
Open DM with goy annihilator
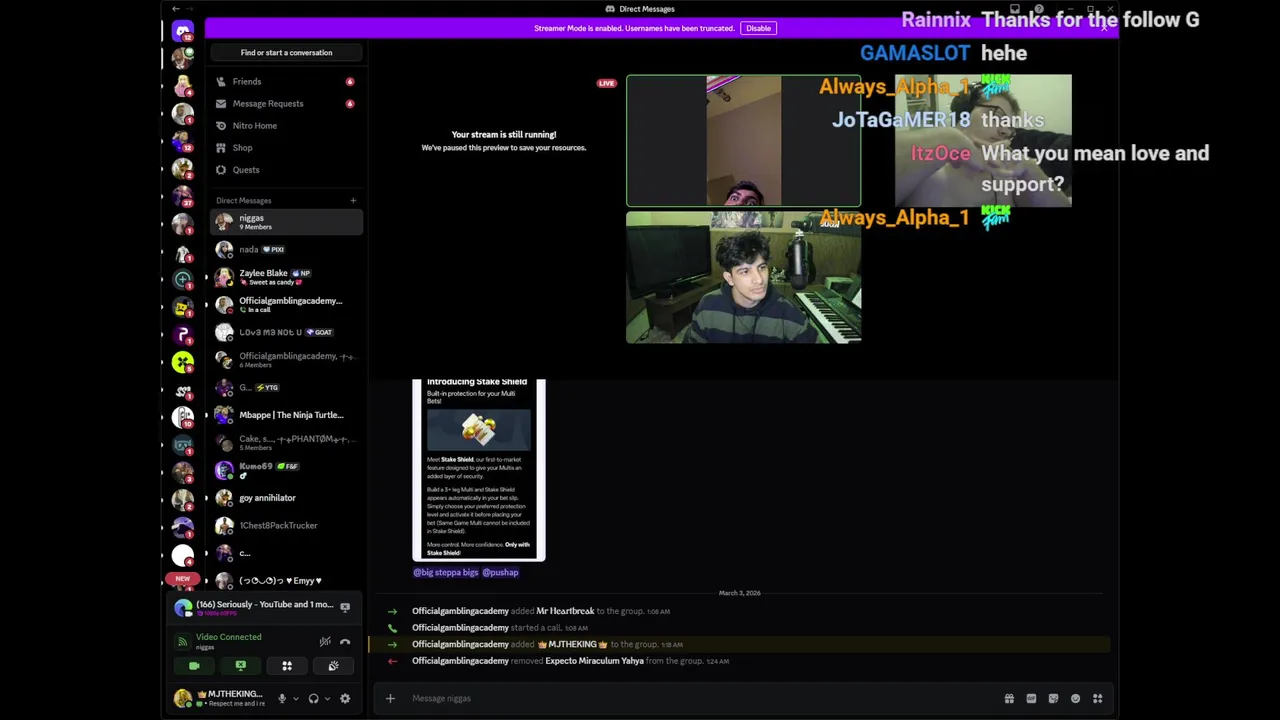point(286,498)
